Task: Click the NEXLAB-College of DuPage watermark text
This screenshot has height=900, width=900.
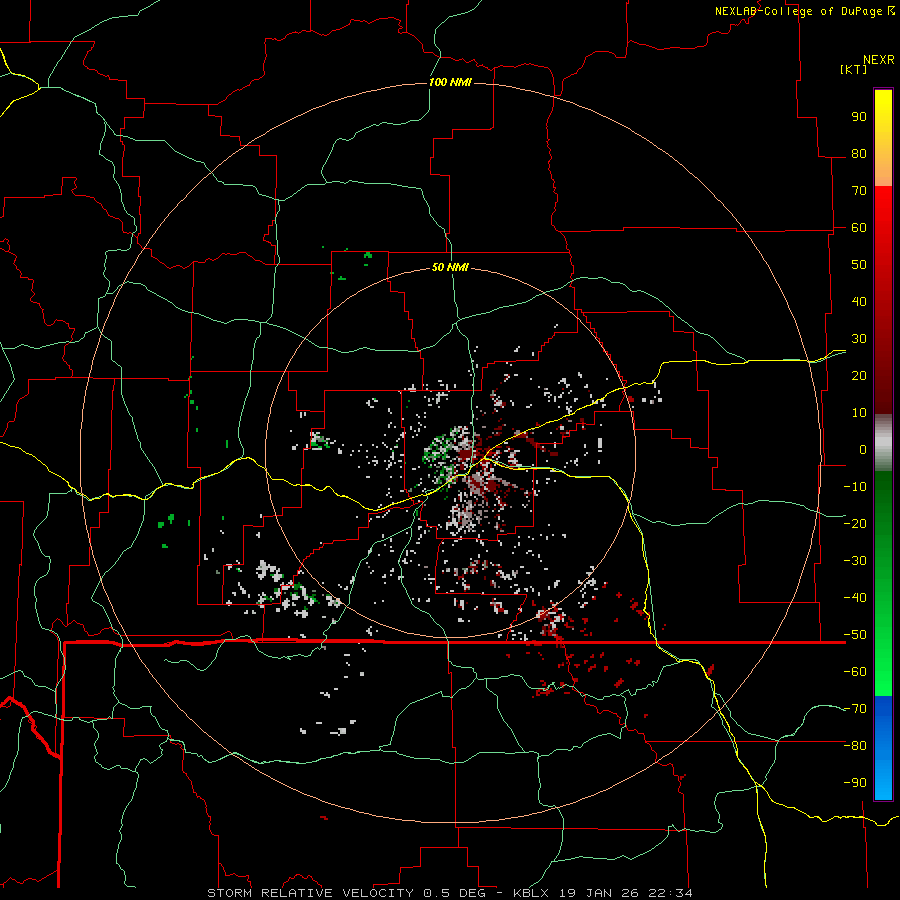Action: click(804, 11)
